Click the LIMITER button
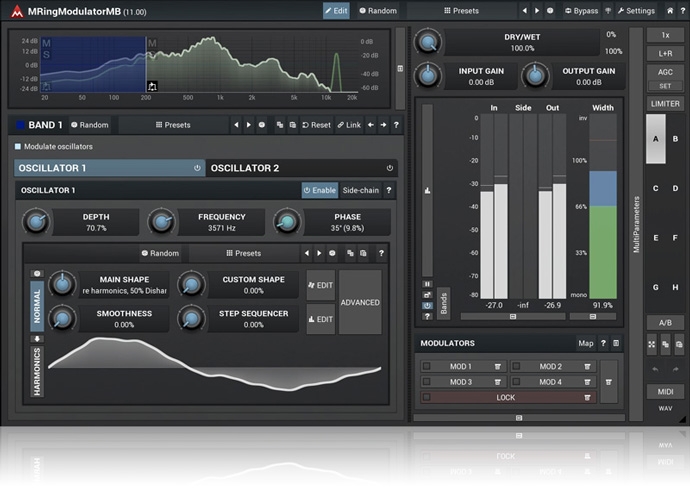 (x=665, y=104)
